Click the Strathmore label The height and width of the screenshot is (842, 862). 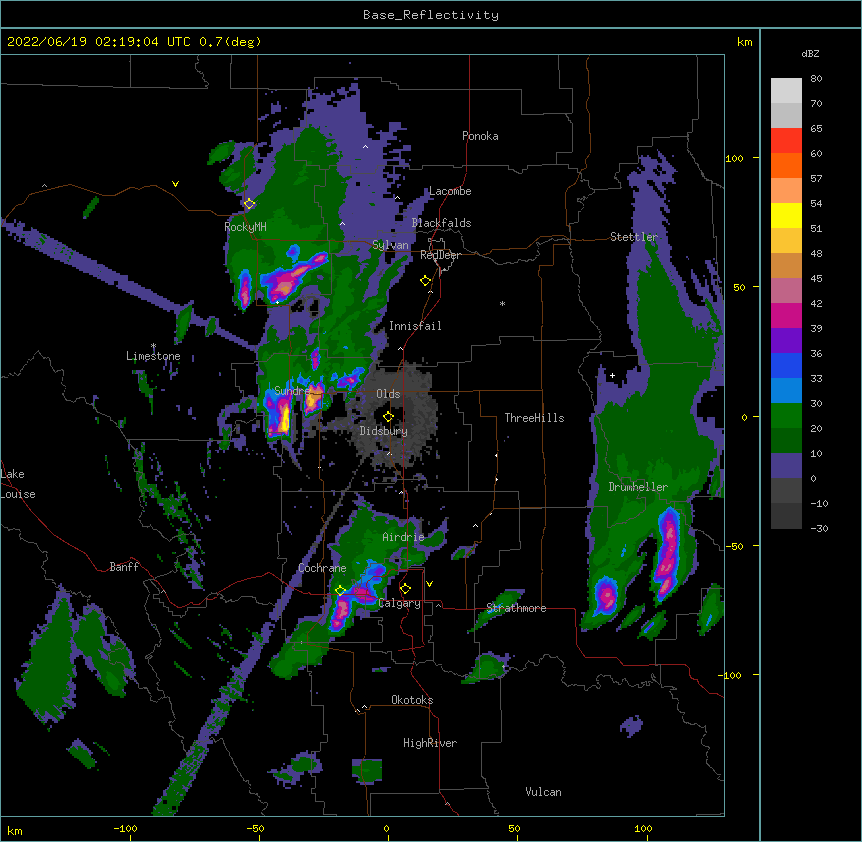click(516, 608)
